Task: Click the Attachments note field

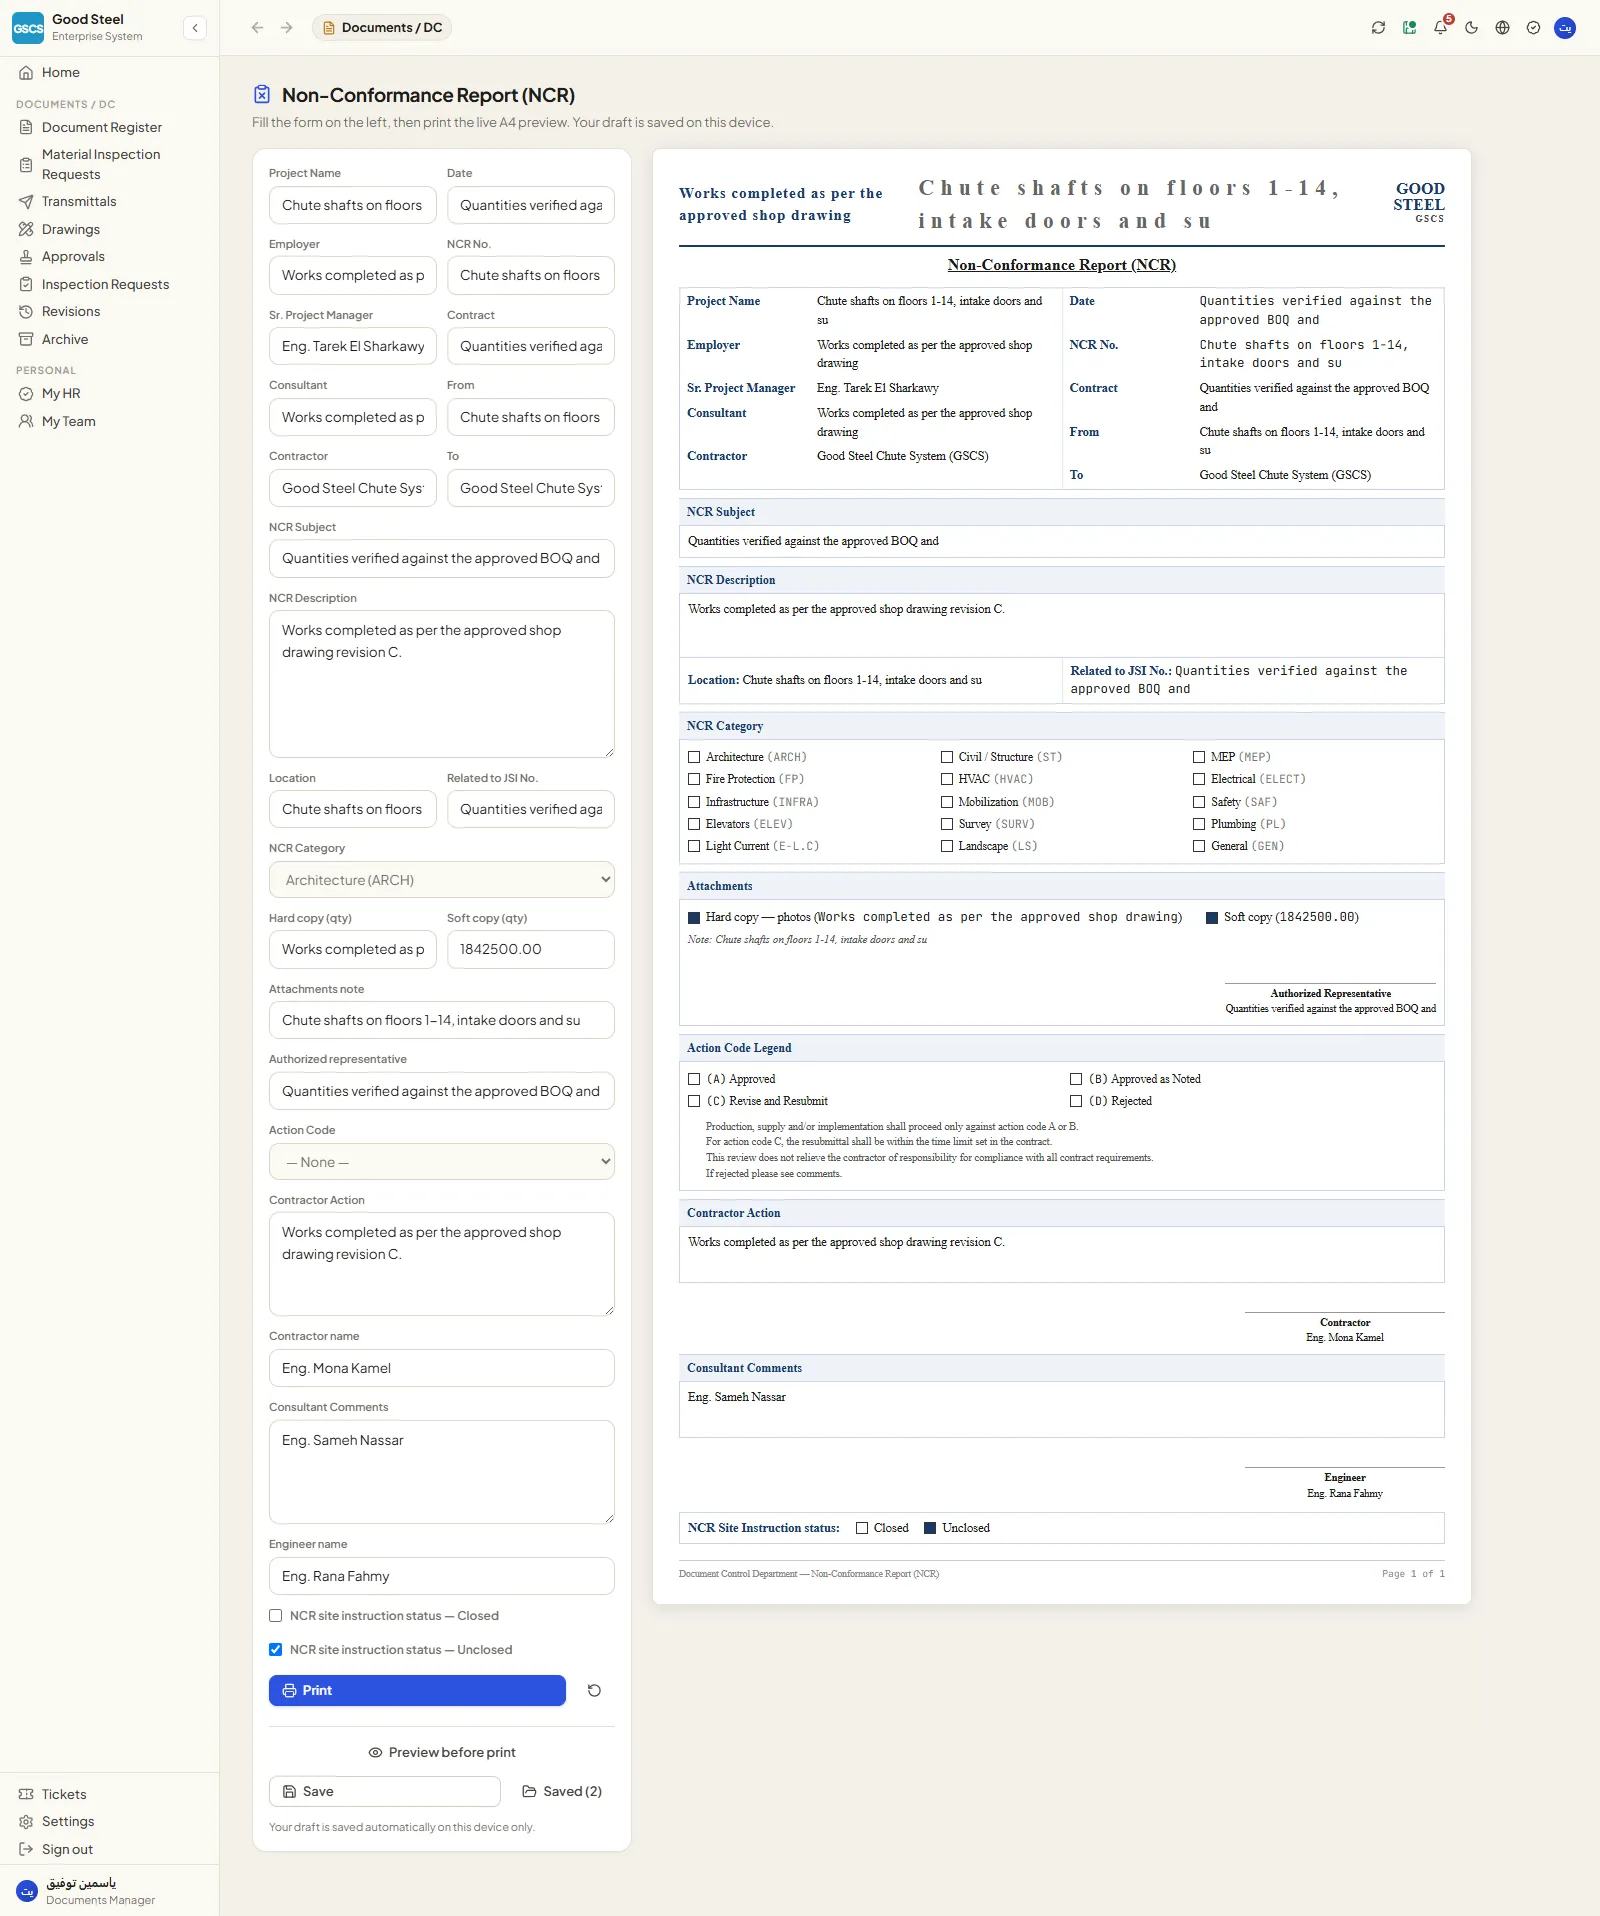Action: 442,1020
